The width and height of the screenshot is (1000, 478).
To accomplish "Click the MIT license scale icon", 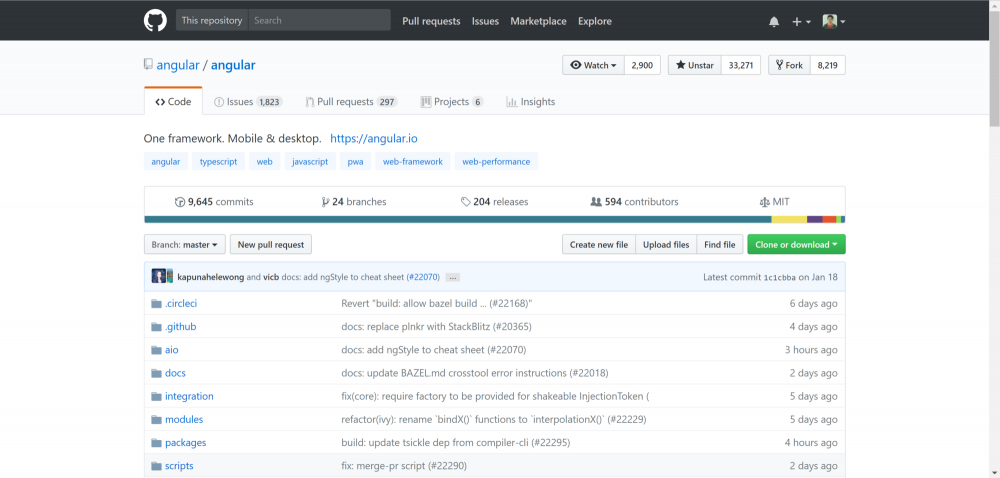I will click(765, 202).
